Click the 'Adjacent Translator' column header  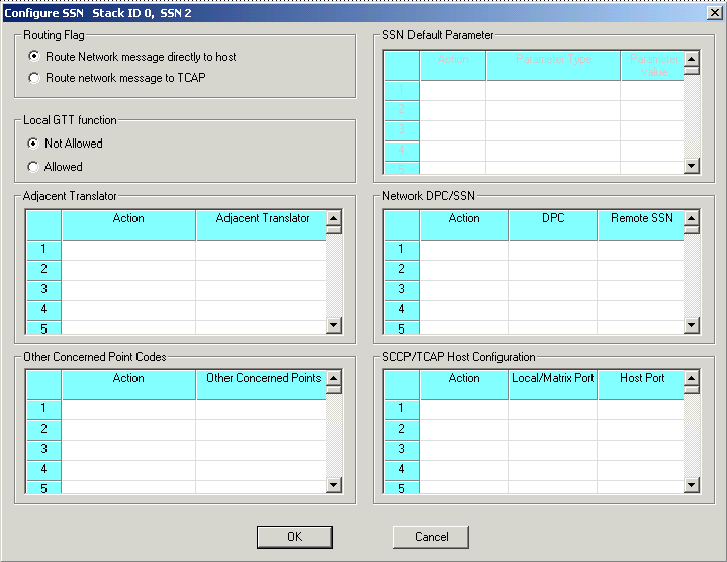[262, 219]
